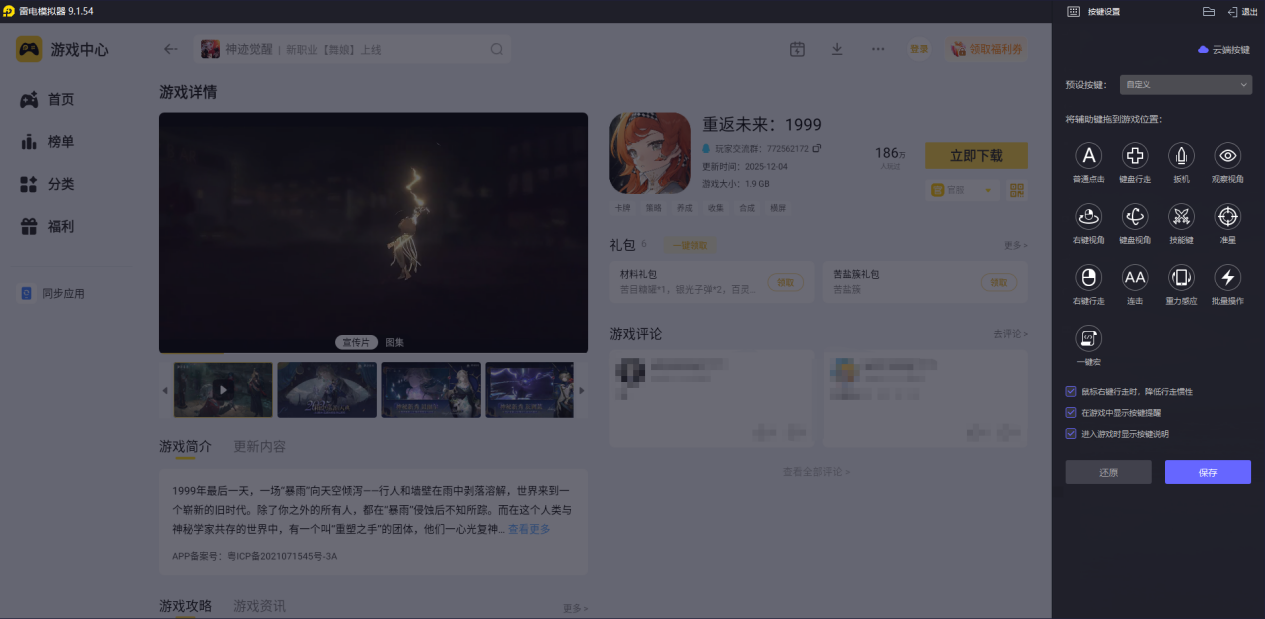Click 查看更多 to expand game introduction
Screen dimensions: 1265x619
coord(528,529)
